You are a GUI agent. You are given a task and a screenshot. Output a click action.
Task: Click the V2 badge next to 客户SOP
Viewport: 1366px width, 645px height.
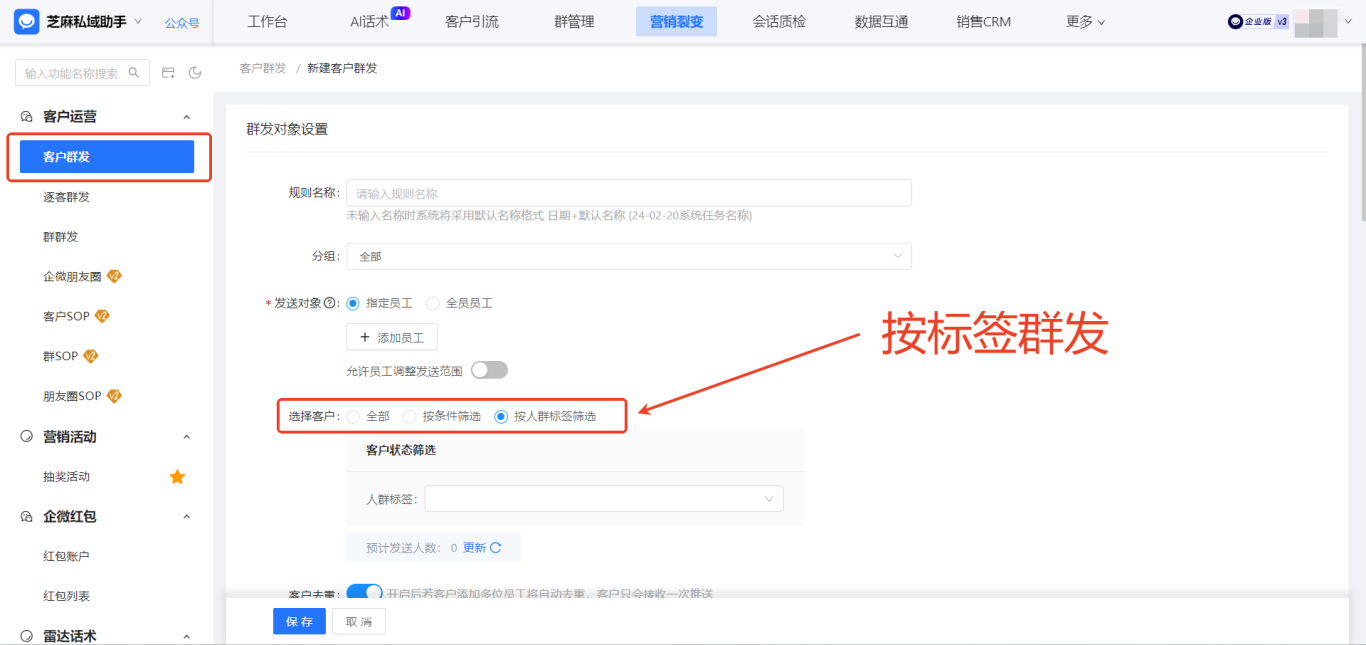(102, 316)
